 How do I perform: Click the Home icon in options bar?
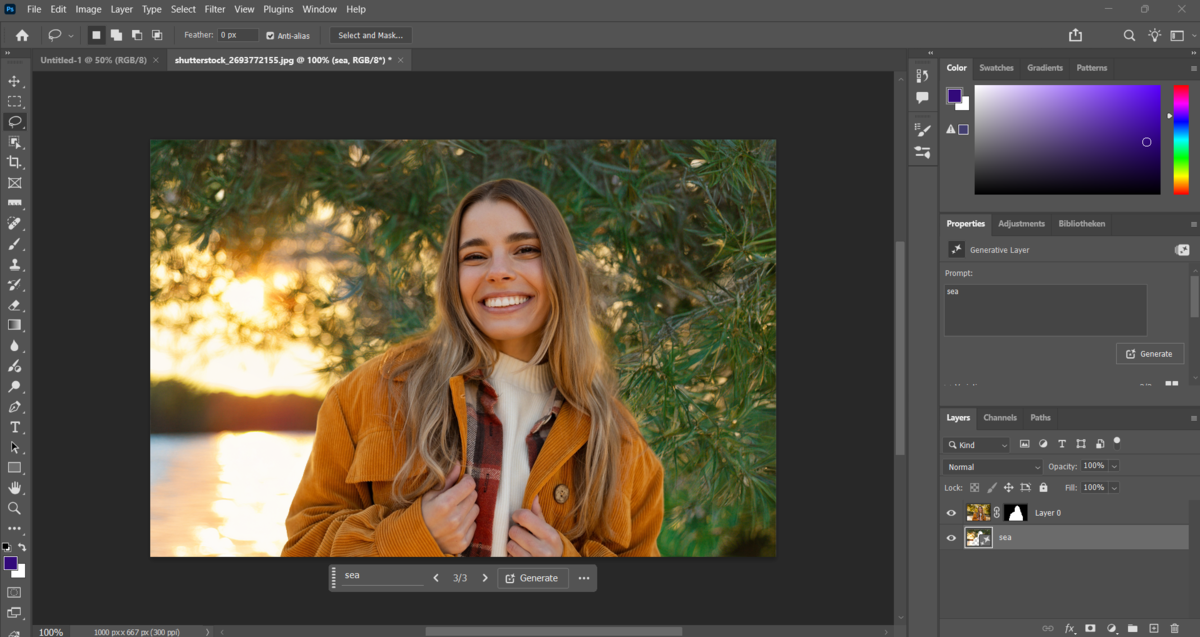tap(22, 35)
